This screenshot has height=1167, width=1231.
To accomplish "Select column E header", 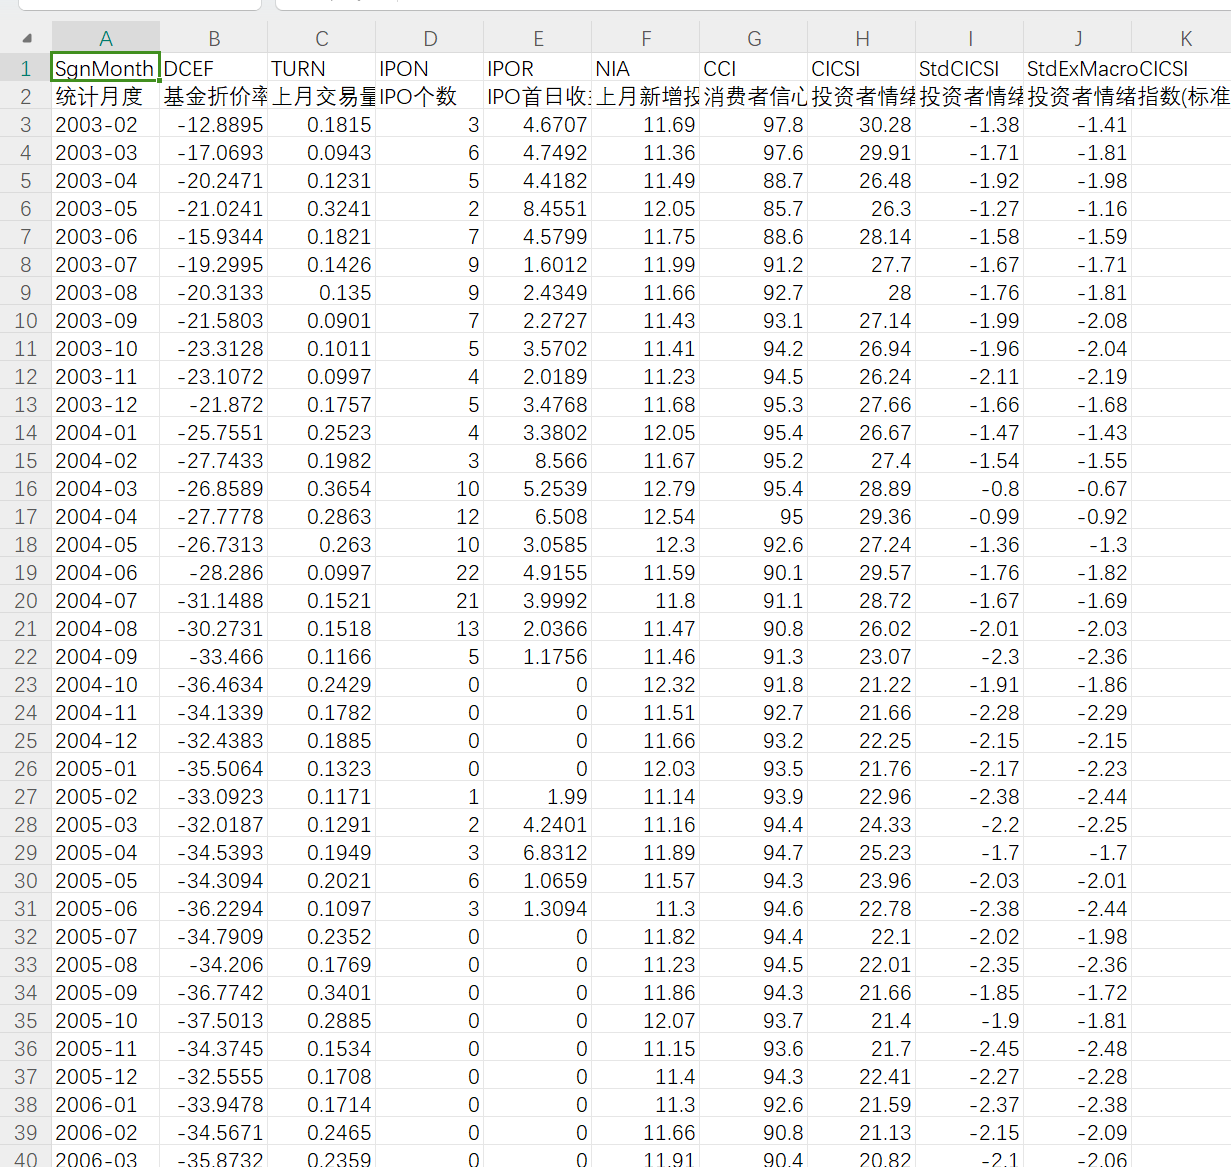I will click(x=538, y=38).
